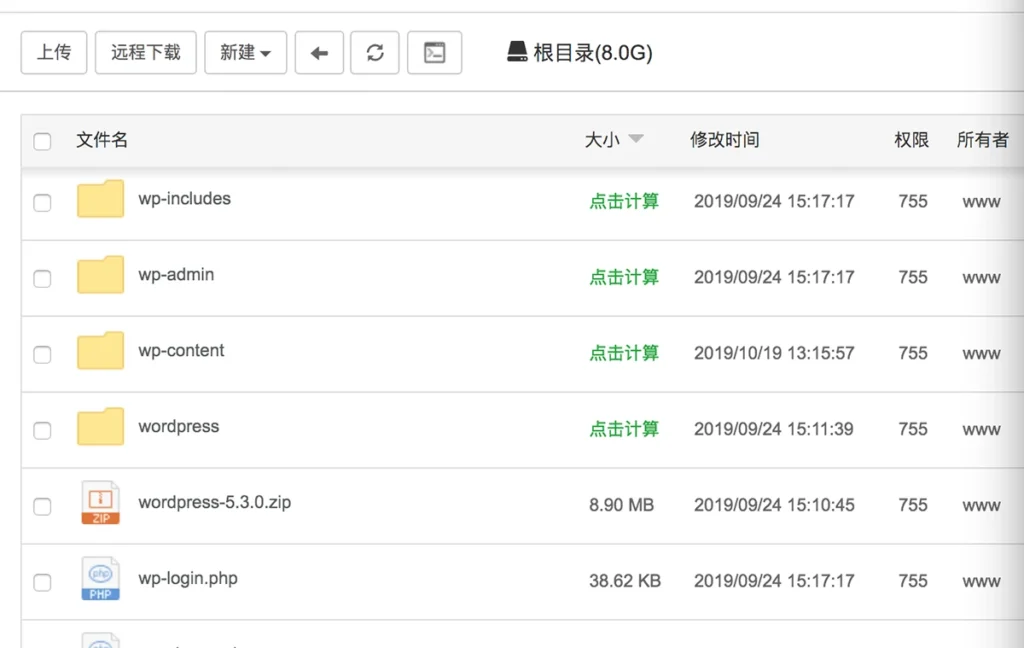The height and width of the screenshot is (648, 1024).
Task: Click the wp-login.php file name
Action: (x=187, y=579)
